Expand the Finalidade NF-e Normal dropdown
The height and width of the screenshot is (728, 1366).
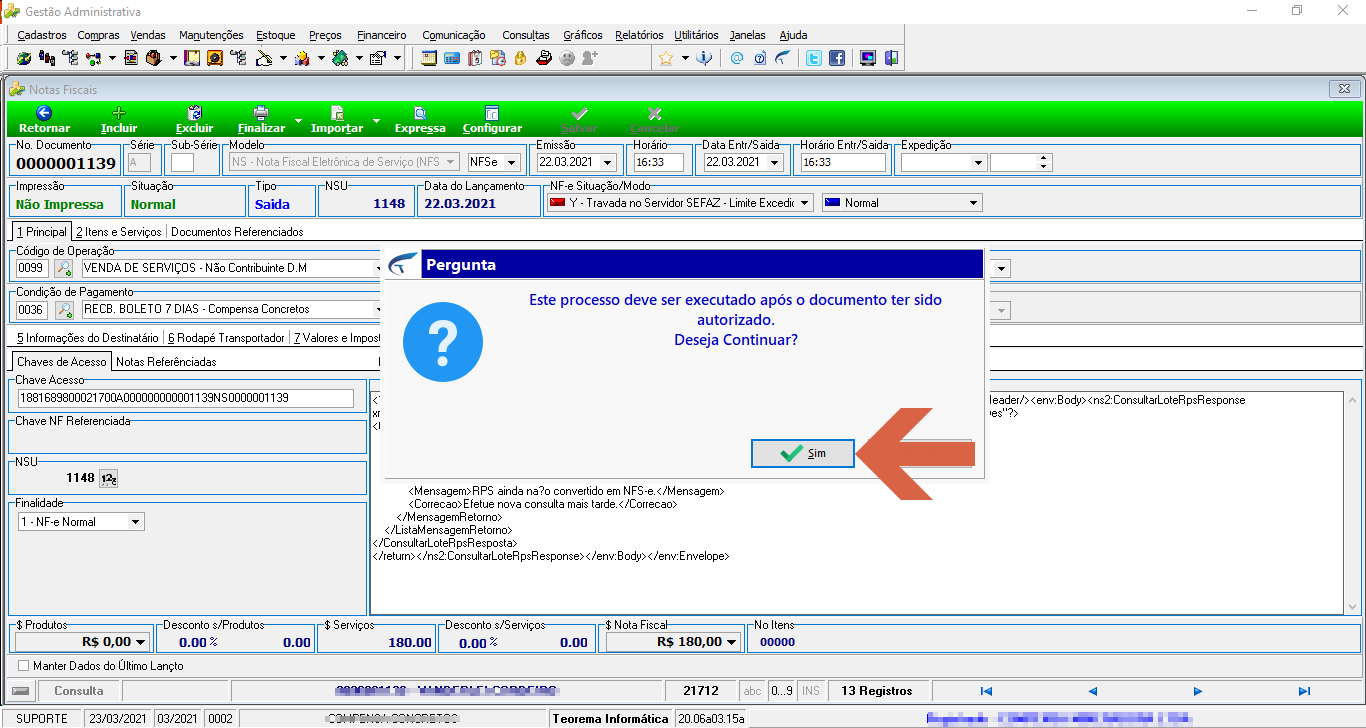pyautogui.click(x=136, y=522)
